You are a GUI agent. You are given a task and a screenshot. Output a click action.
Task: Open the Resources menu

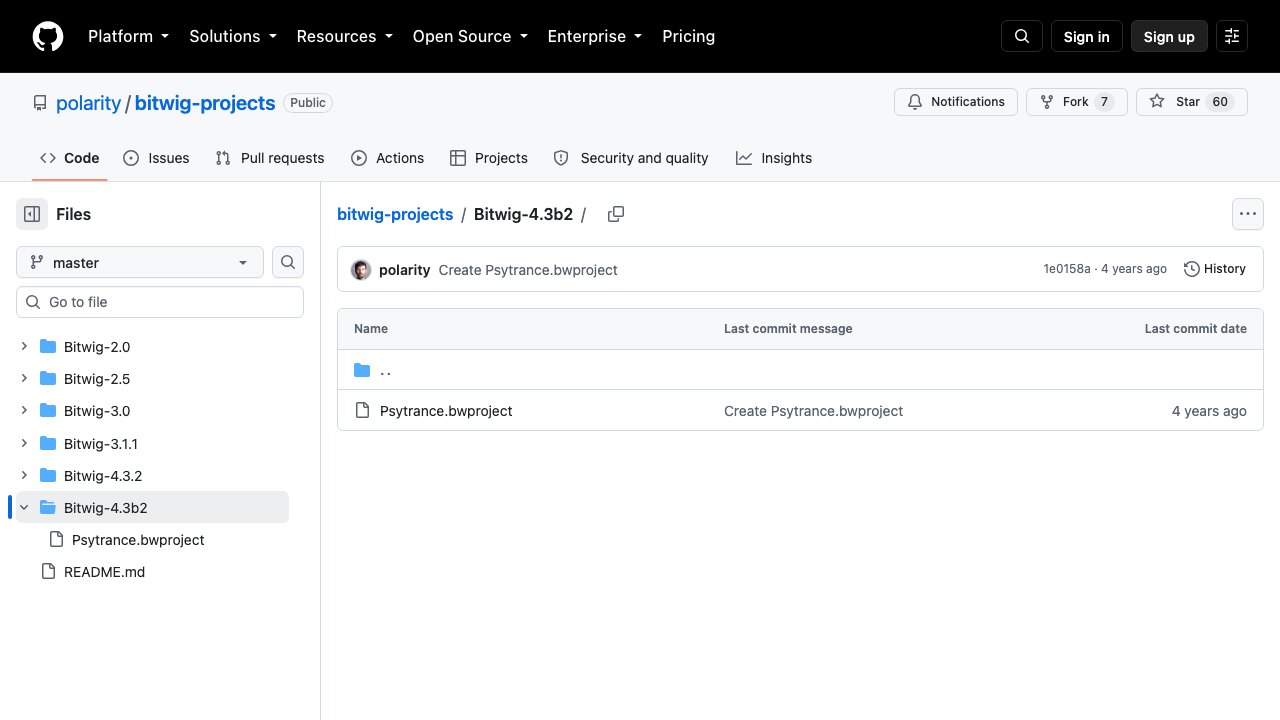344,36
